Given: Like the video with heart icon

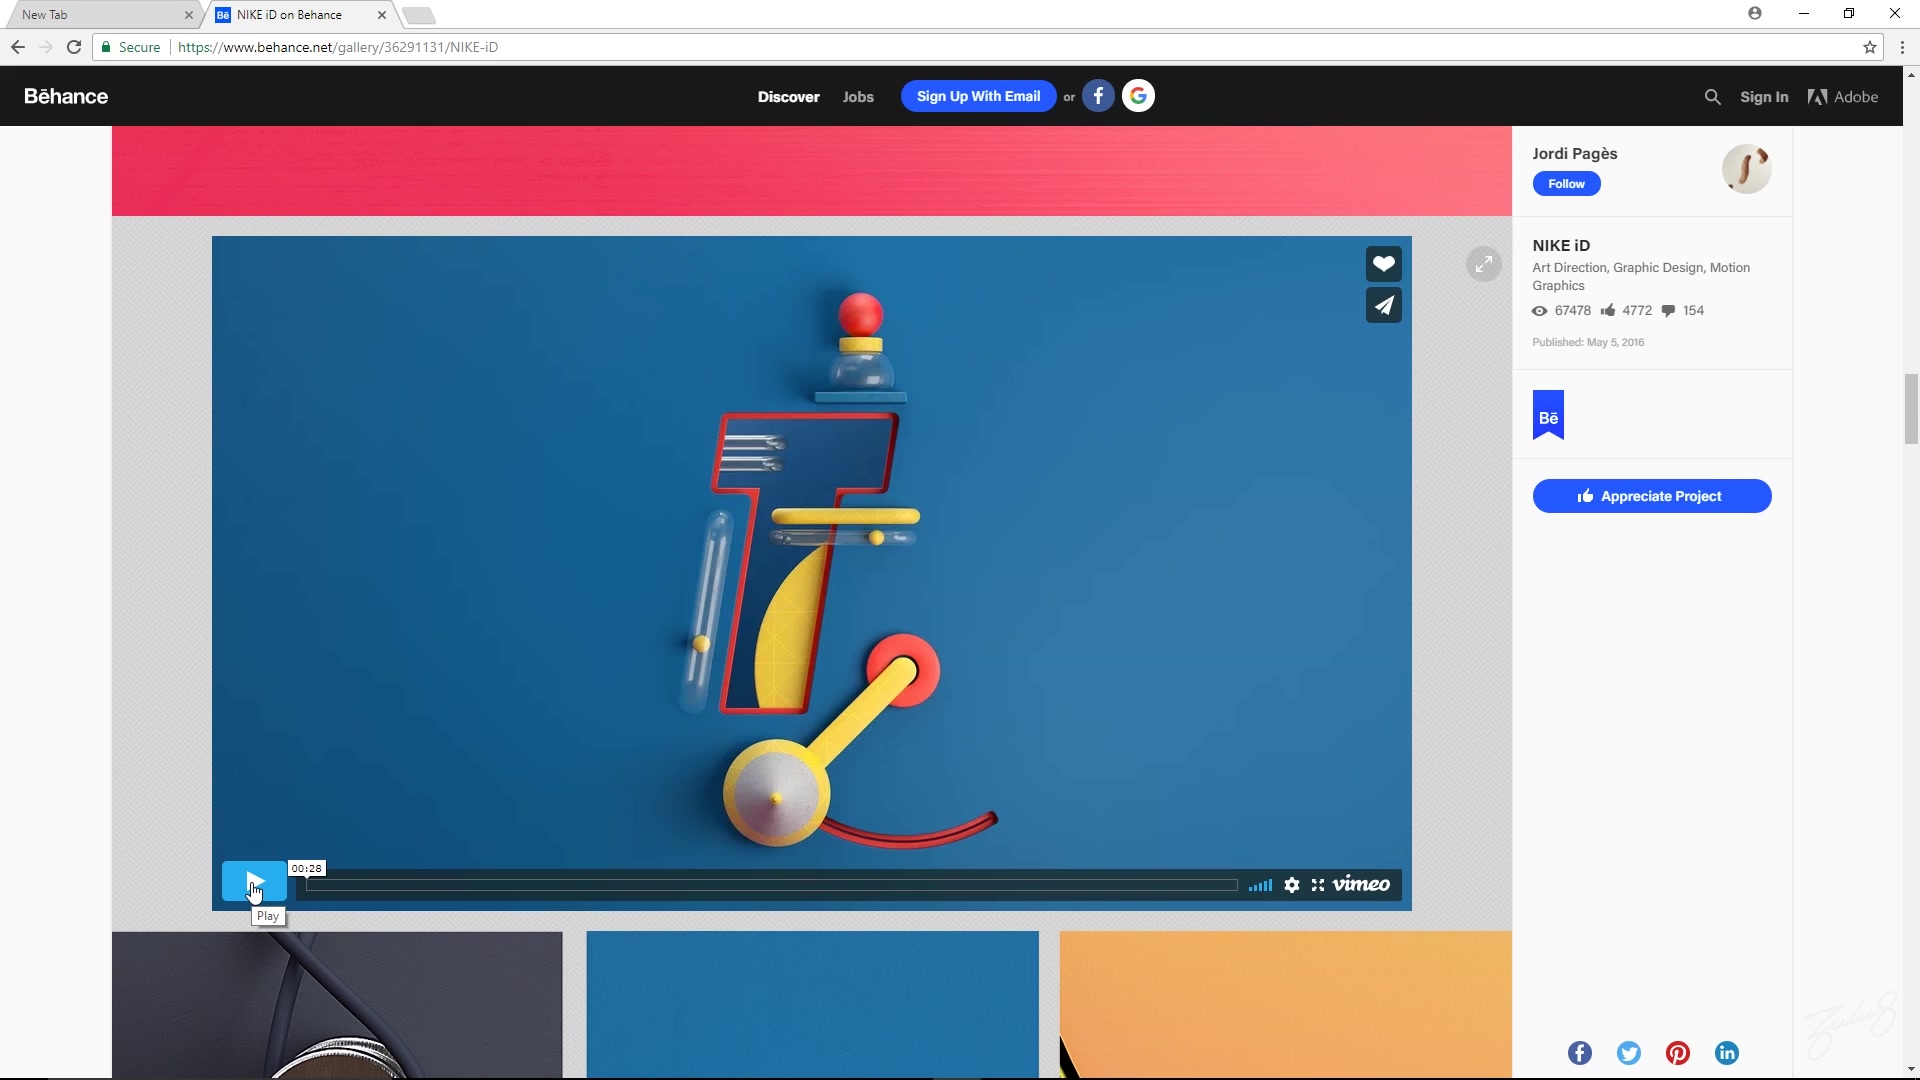Looking at the screenshot, I should pyautogui.click(x=1384, y=264).
